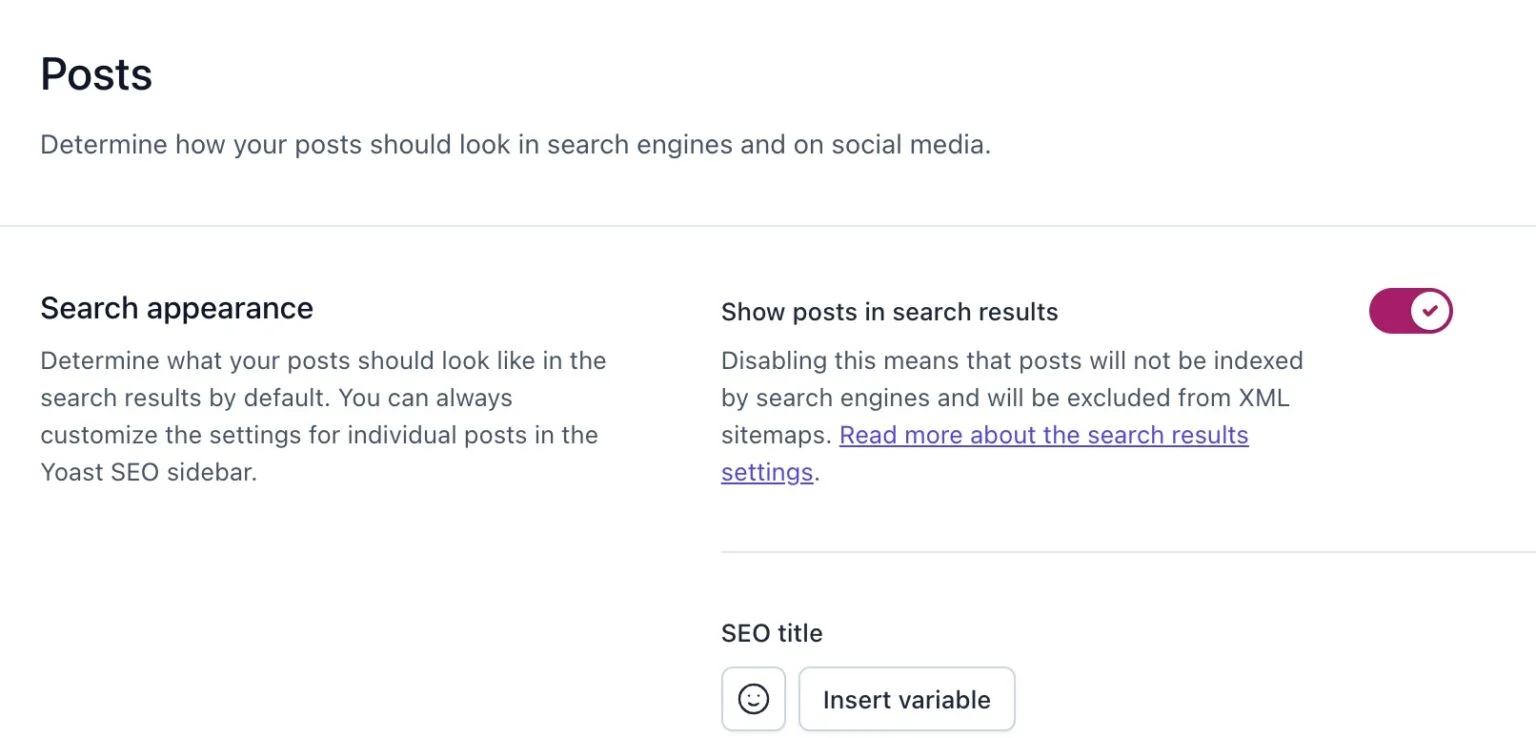Image resolution: width=1536 pixels, height=738 pixels.
Task: Click the checkmark icon inside the switch knob
Action: click(1431, 311)
